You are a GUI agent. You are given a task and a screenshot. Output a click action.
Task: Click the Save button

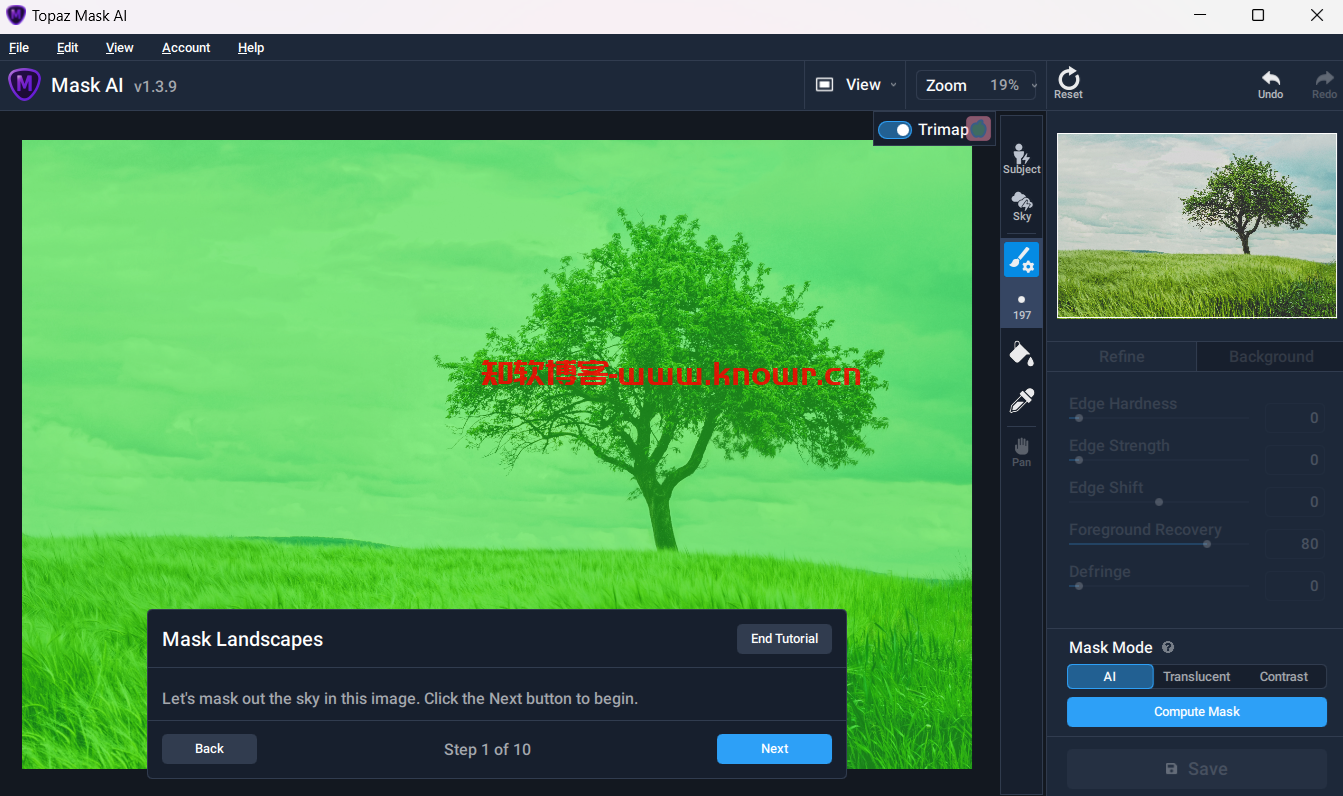point(1196,769)
